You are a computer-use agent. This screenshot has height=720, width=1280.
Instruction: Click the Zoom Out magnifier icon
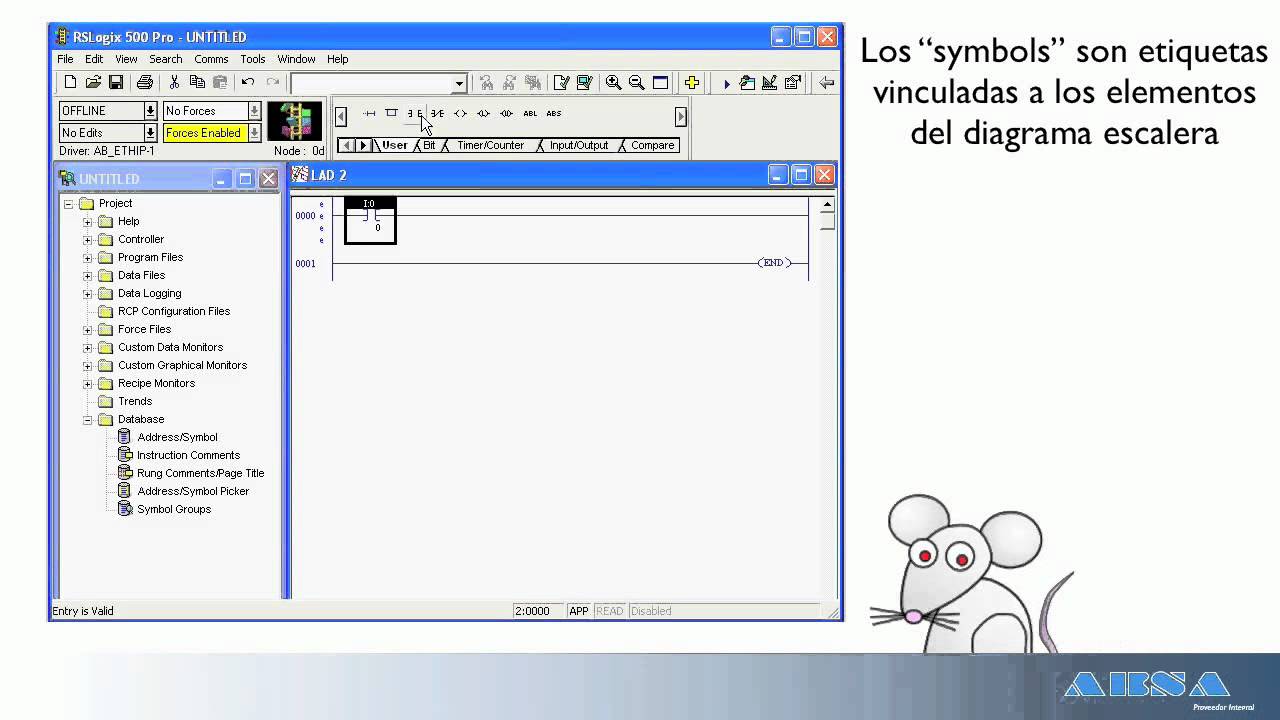pyautogui.click(x=636, y=83)
